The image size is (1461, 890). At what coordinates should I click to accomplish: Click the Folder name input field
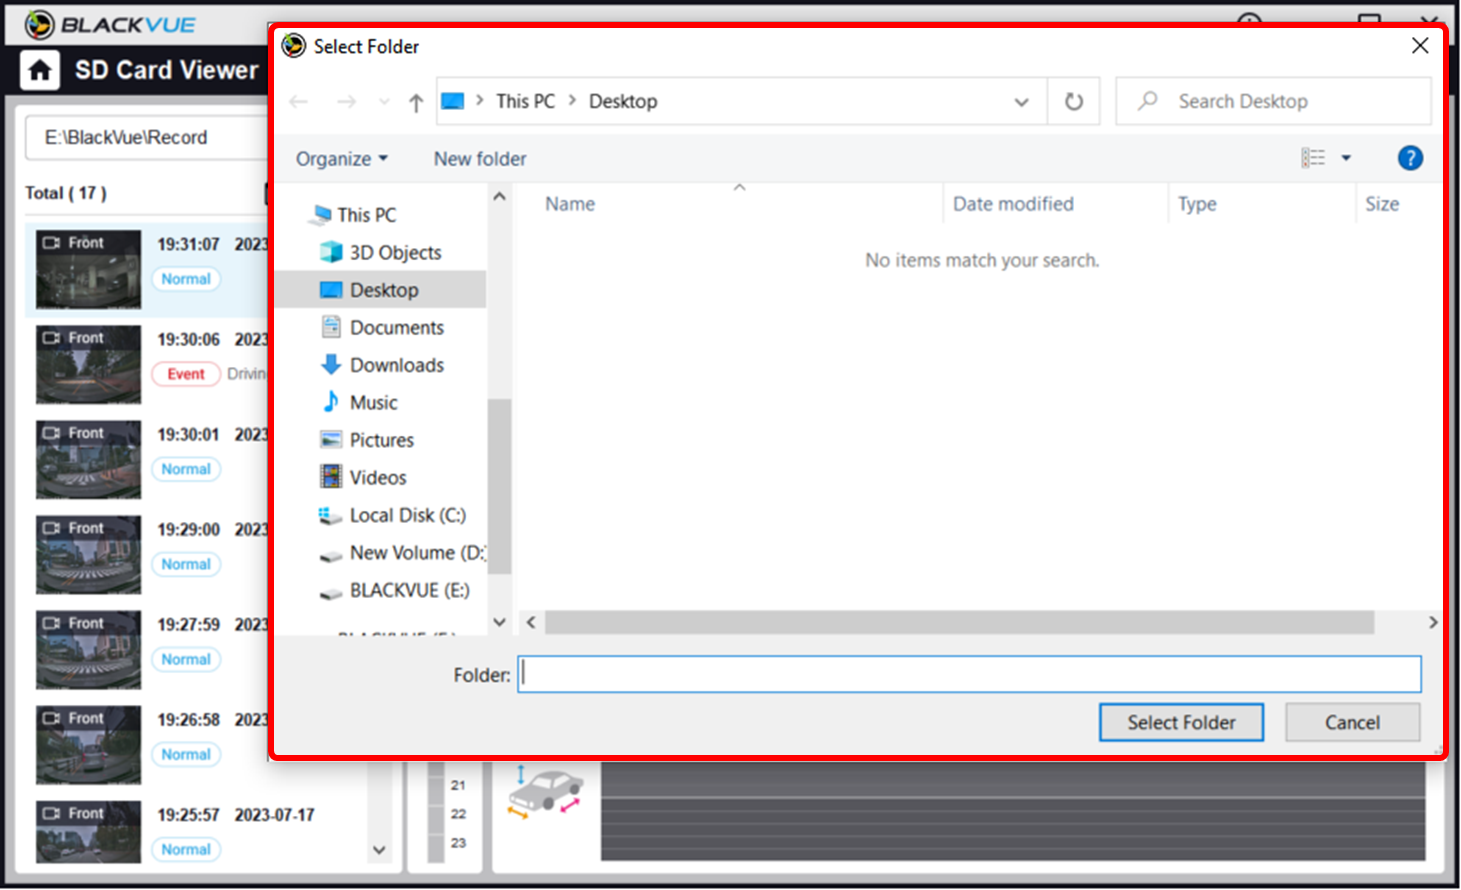point(969,675)
